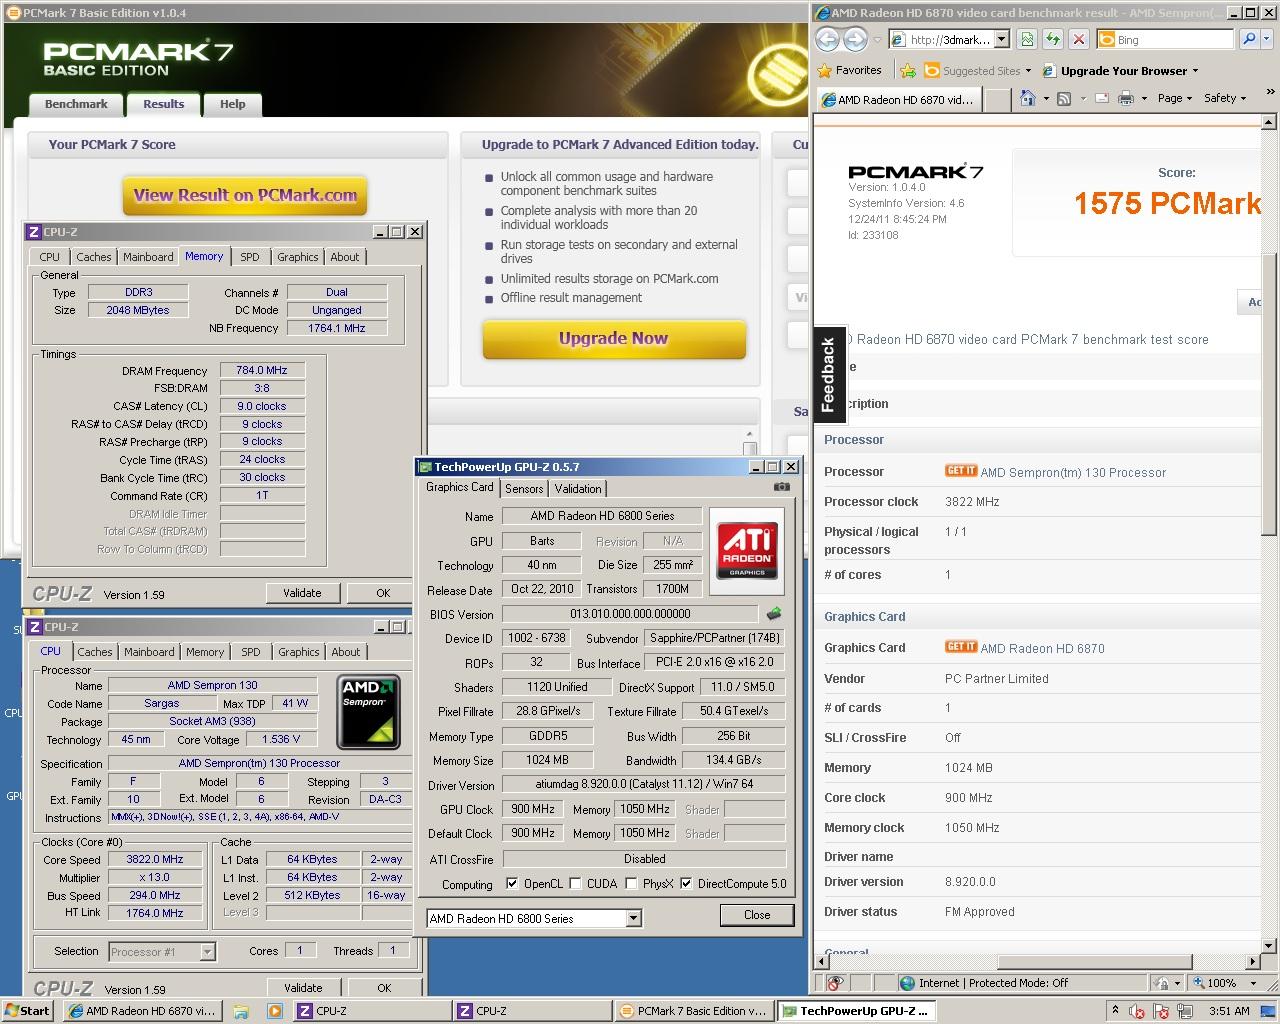Toggle Compatibility View icon in address bar
The height and width of the screenshot is (1024, 1280).
(1027, 39)
